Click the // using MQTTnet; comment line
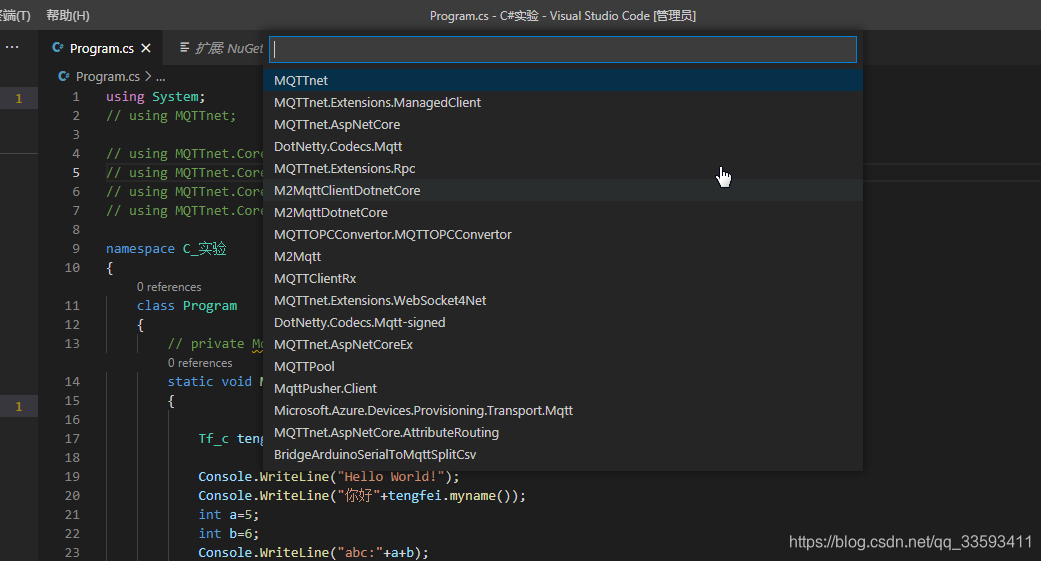The width and height of the screenshot is (1041, 561). (x=171, y=116)
